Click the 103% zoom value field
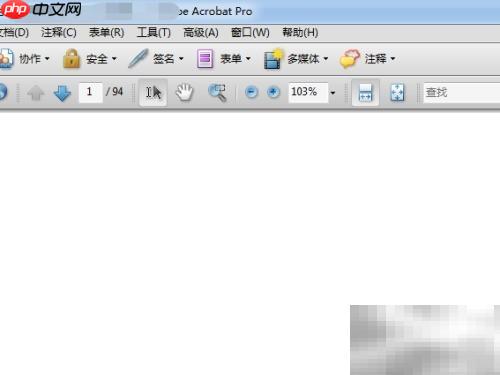The width and height of the screenshot is (500, 375). 308,92
